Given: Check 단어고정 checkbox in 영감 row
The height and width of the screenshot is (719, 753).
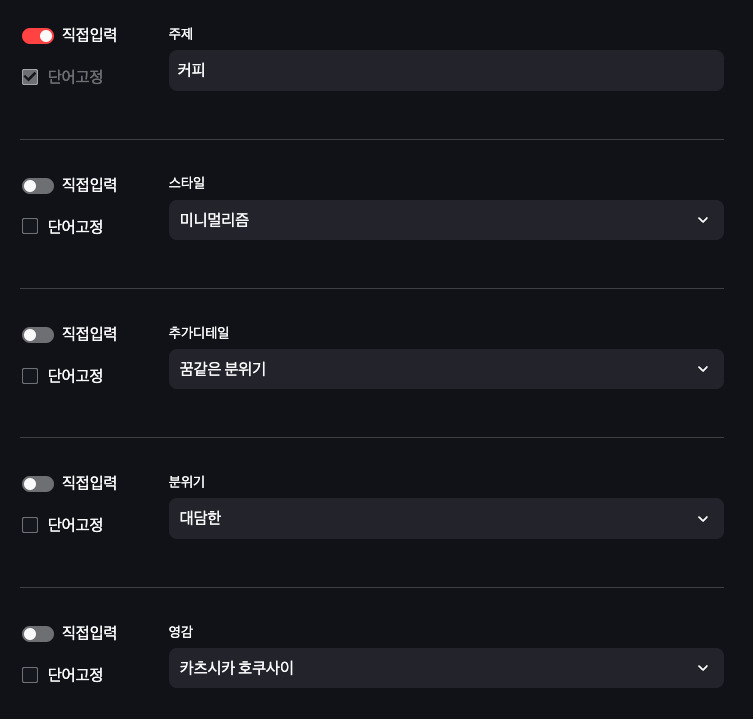Looking at the screenshot, I should pyautogui.click(x=30, y=675).
